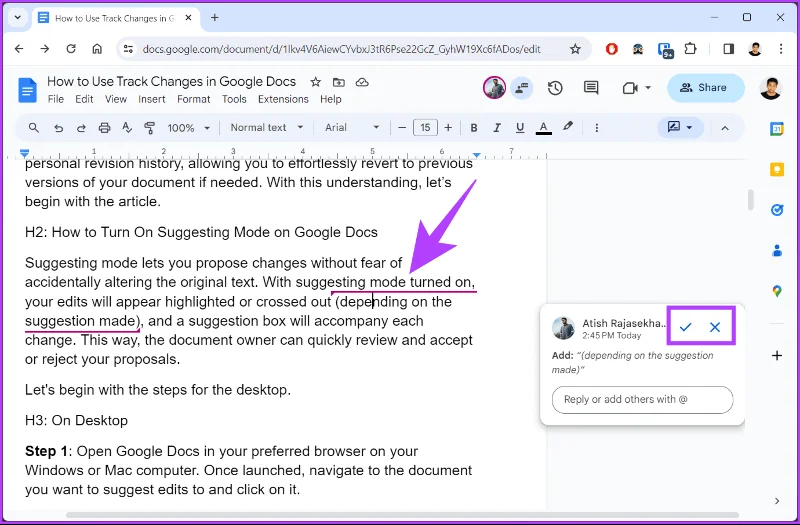Image resolution: width=800 pixels, height=525 pixels.
Task: Open the Extensions menu
Action: pyautogui.click(x=283, y=99)
